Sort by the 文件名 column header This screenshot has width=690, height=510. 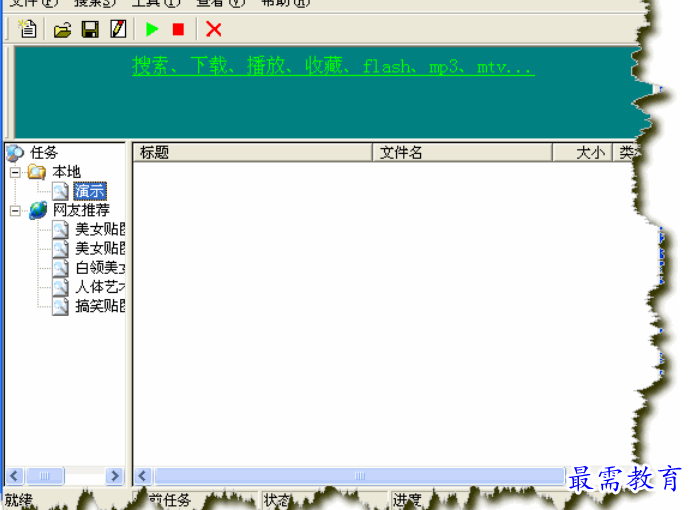point(462,153)
